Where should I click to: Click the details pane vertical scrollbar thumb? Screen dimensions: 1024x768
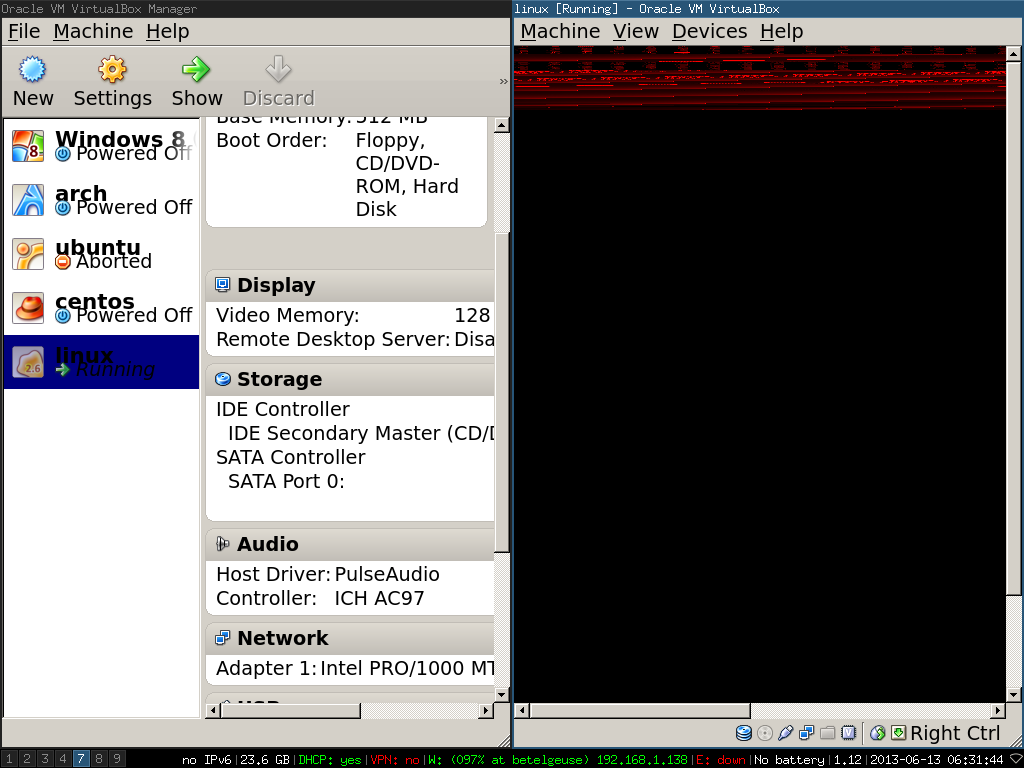502,392
